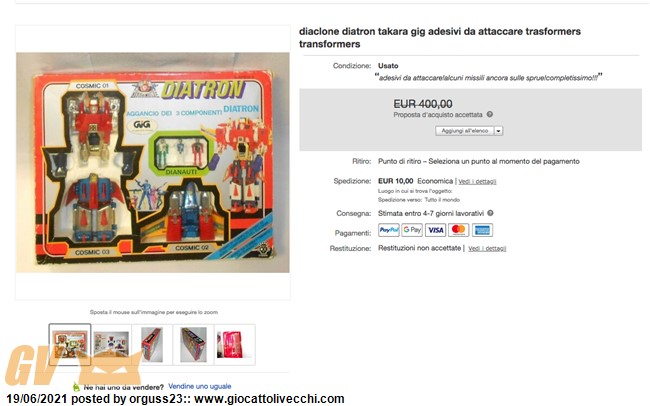Select the second thumbnail showing open box contents

[x=111, y=345]
